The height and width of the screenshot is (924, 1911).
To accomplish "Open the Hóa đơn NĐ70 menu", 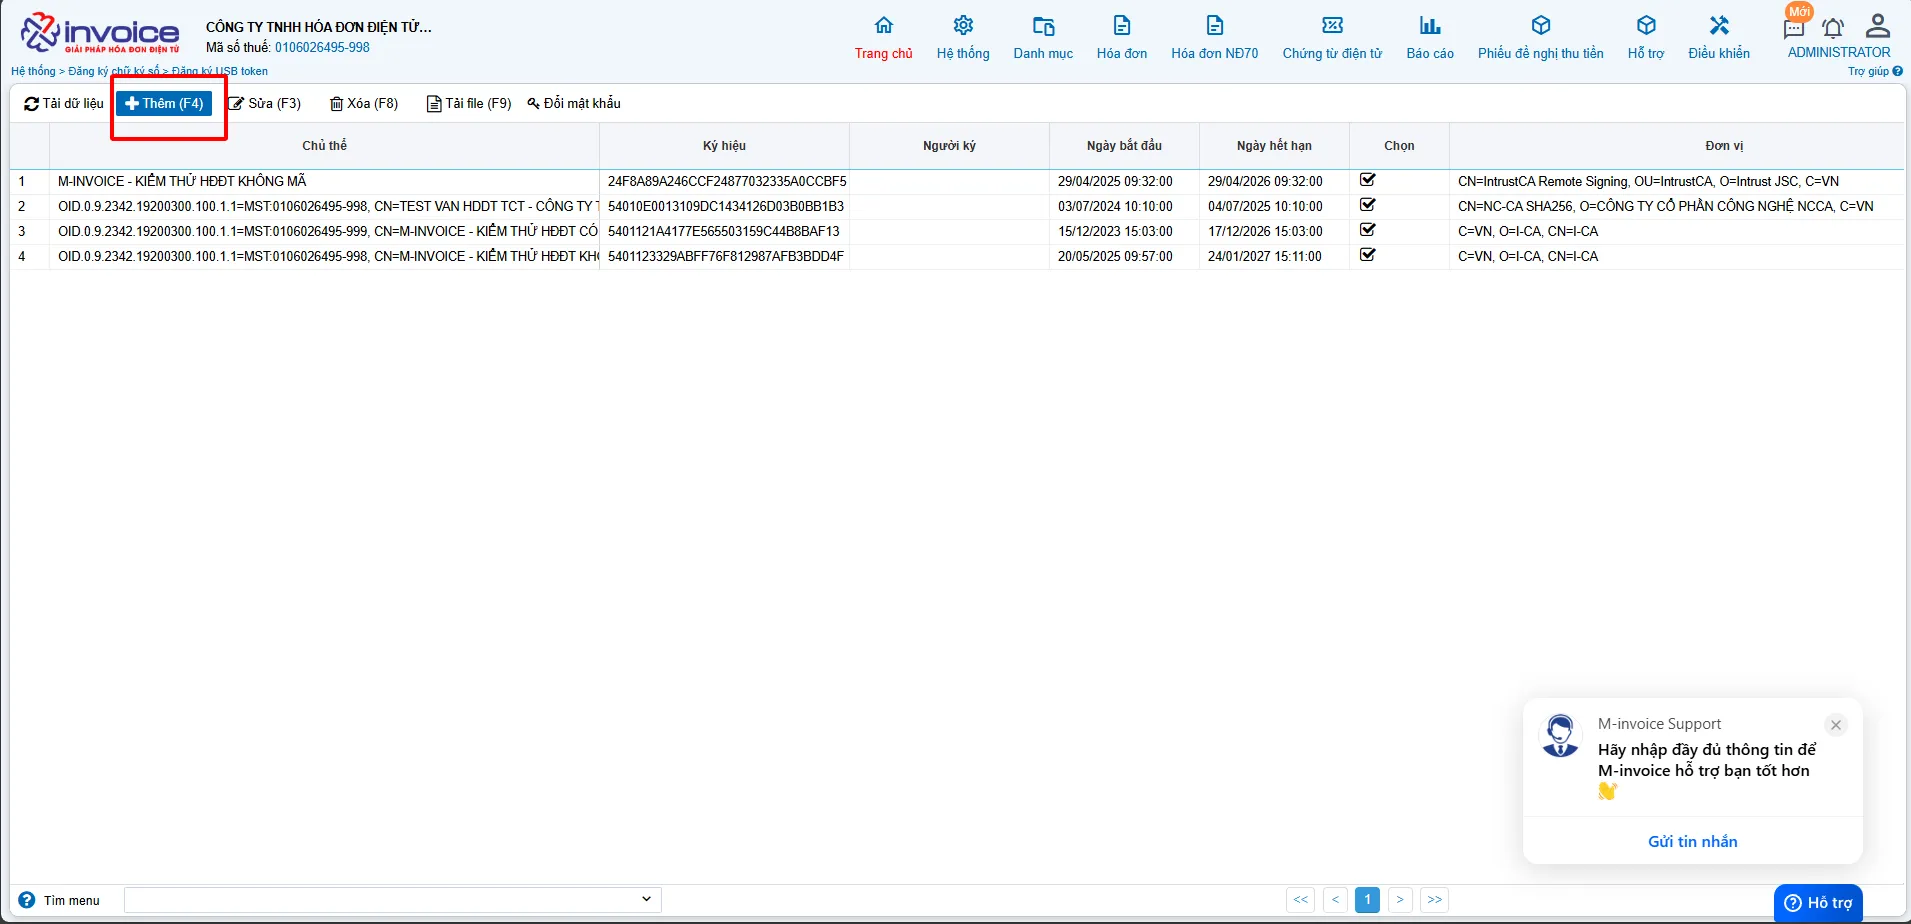I will click(x=1215, y=25).
